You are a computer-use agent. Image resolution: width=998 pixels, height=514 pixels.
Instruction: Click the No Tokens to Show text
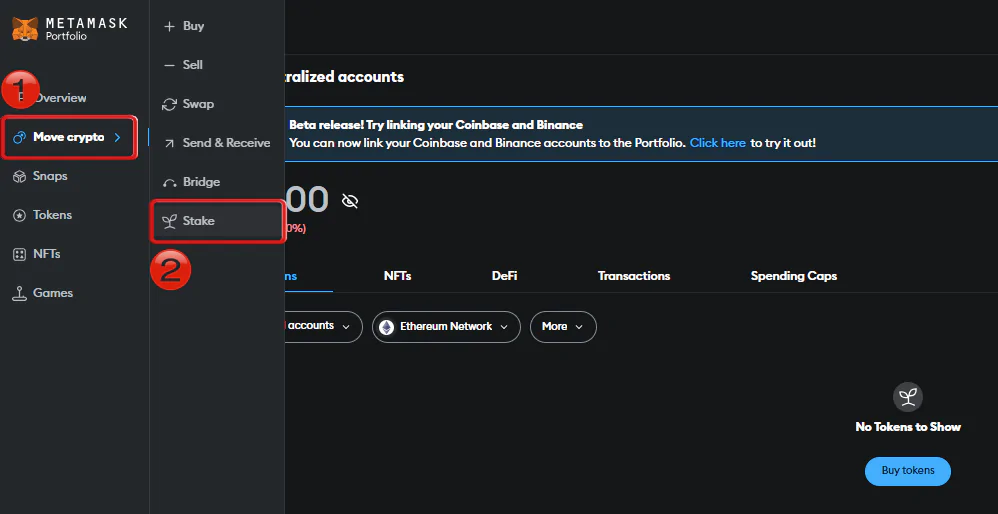[908, 427]
